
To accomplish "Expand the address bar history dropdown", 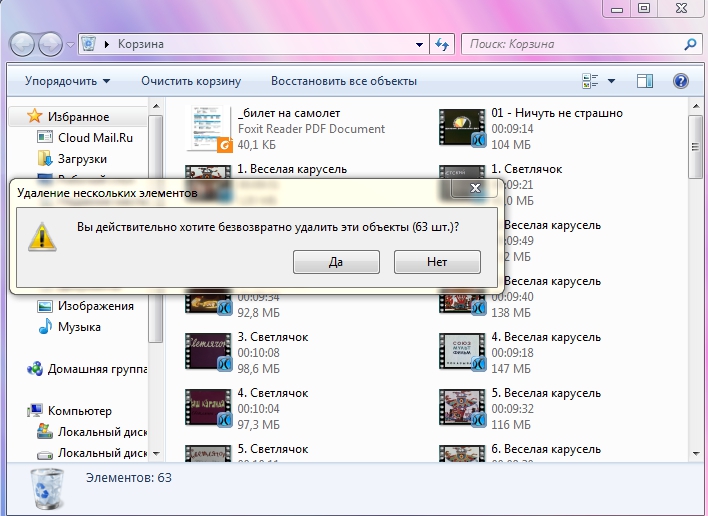I will point(419,44).
